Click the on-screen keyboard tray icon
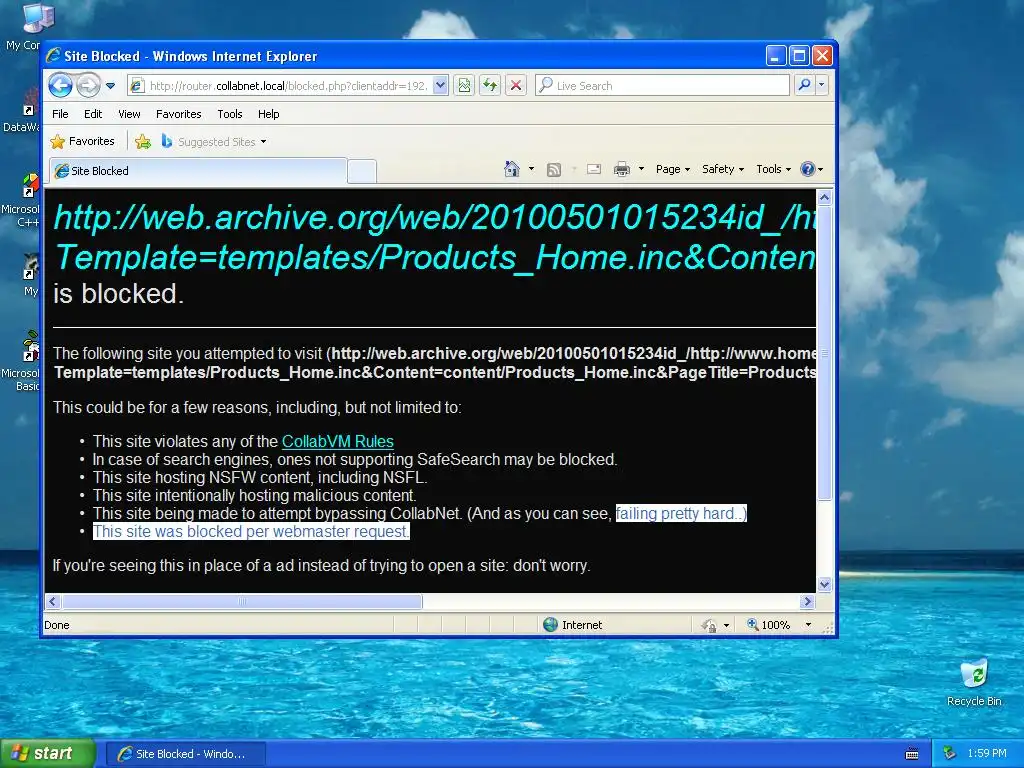 912,754
